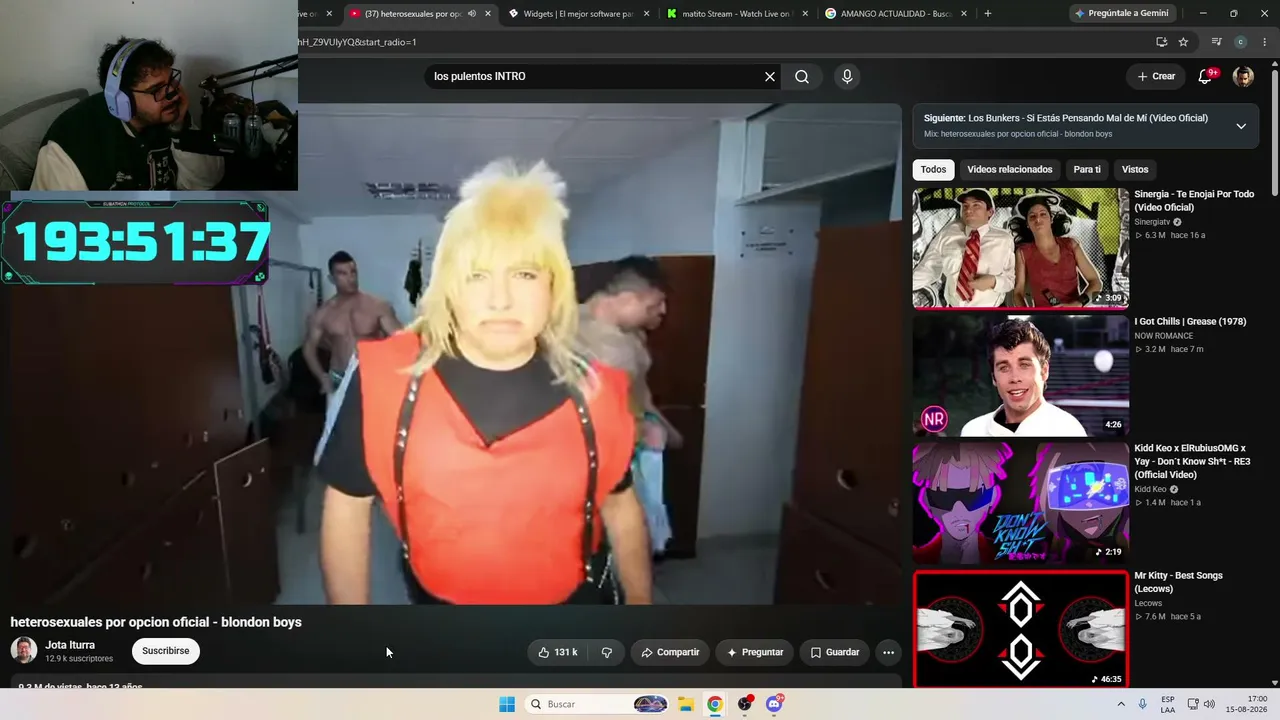
Task: Open I Got Chills Grease thumbnail
Action: (1021, 375)
